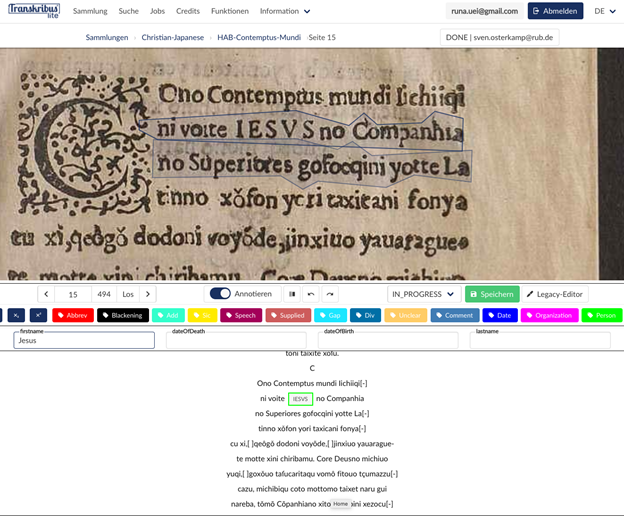Click transcription line 'te motte xini chiribamu'
Image resolution: width=624 pixels, height=516 pixels.
pyautogui.click(x=312, y=459)
